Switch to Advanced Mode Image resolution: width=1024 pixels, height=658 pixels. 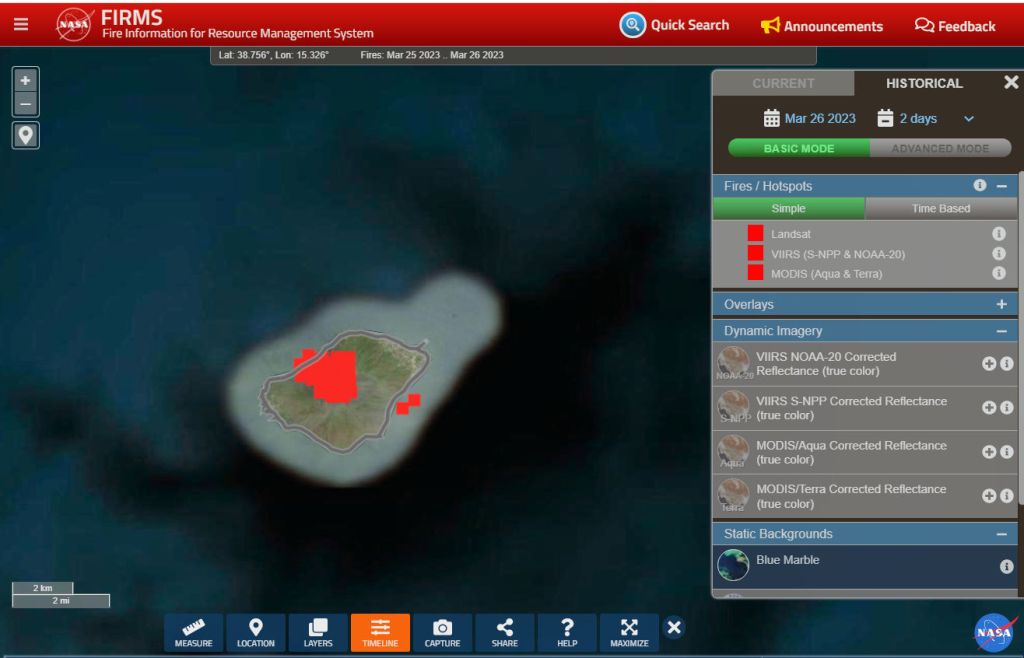[x=940, y=148]
